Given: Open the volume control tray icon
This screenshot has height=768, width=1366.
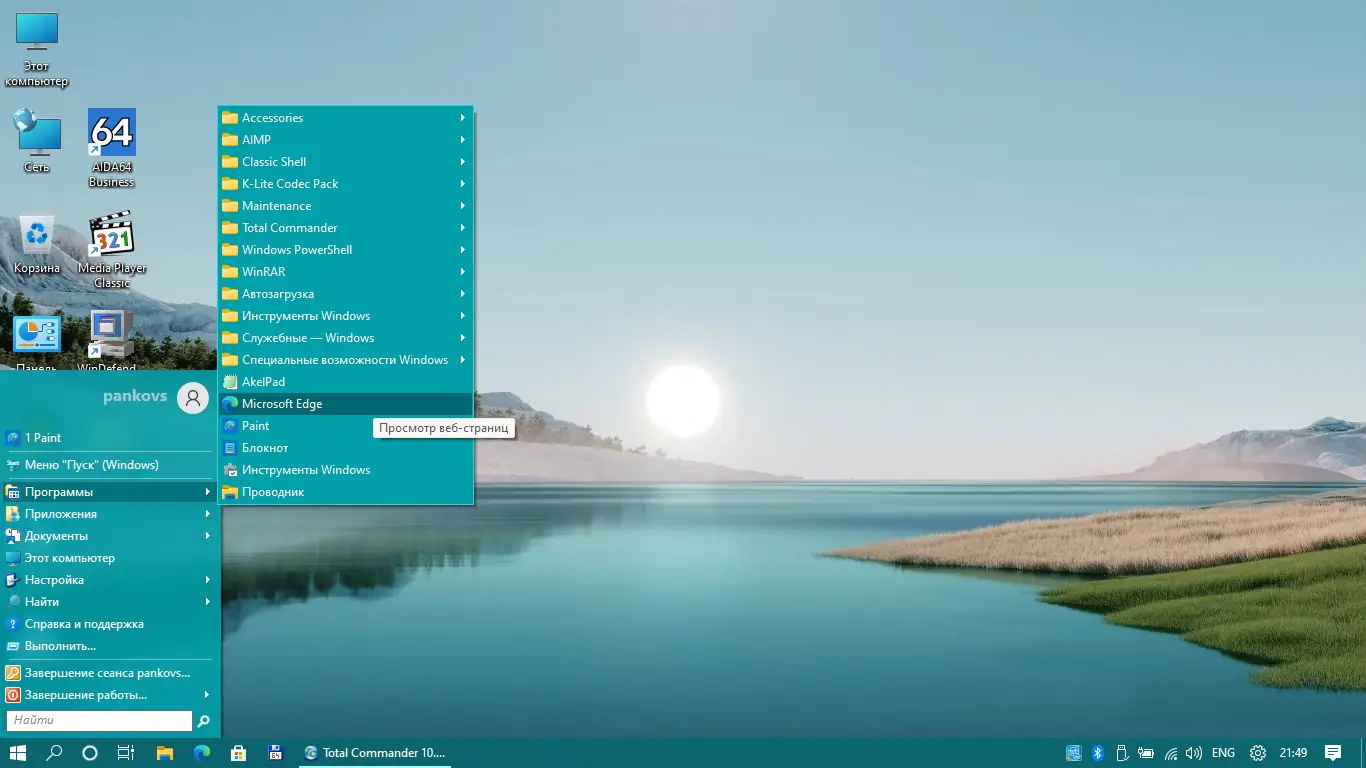Looking at the screenshot, I should [1194, 752].
